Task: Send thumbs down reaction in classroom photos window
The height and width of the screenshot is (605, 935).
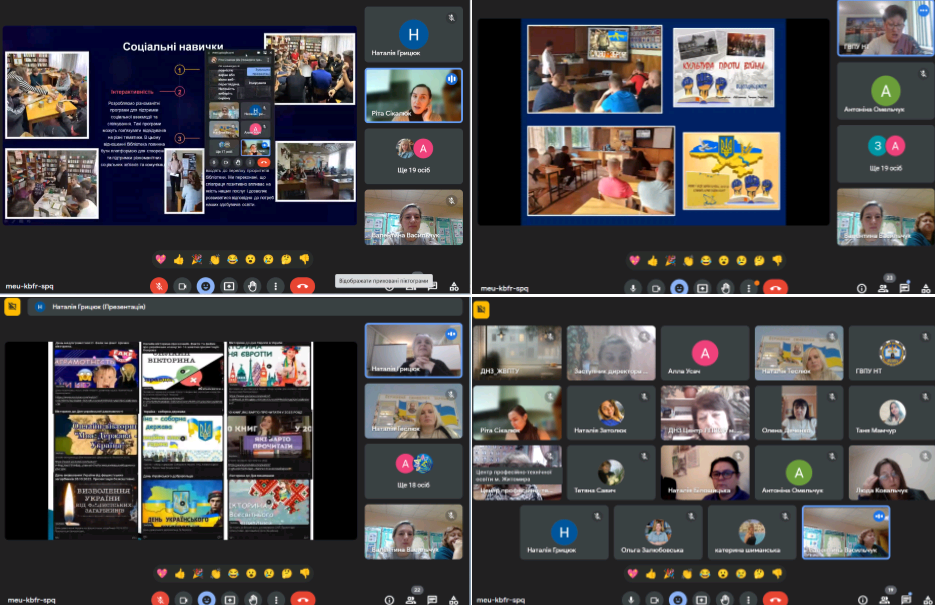Action: coord(777,260)
